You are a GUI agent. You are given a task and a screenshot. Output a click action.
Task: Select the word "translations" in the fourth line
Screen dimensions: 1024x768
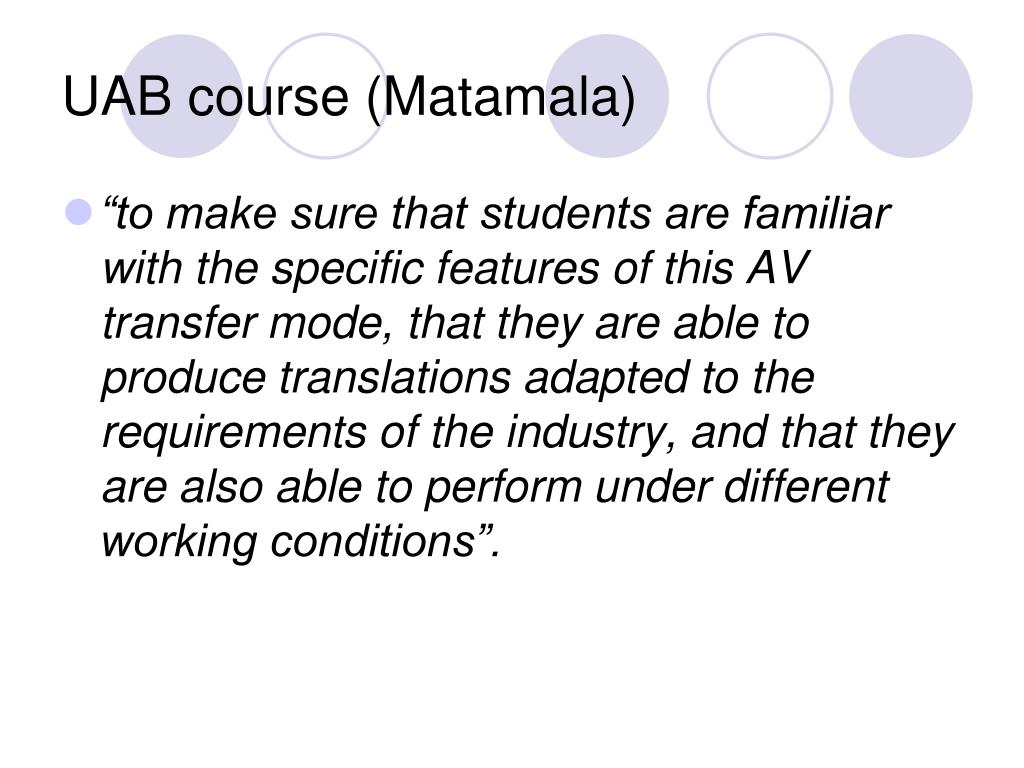396,377
